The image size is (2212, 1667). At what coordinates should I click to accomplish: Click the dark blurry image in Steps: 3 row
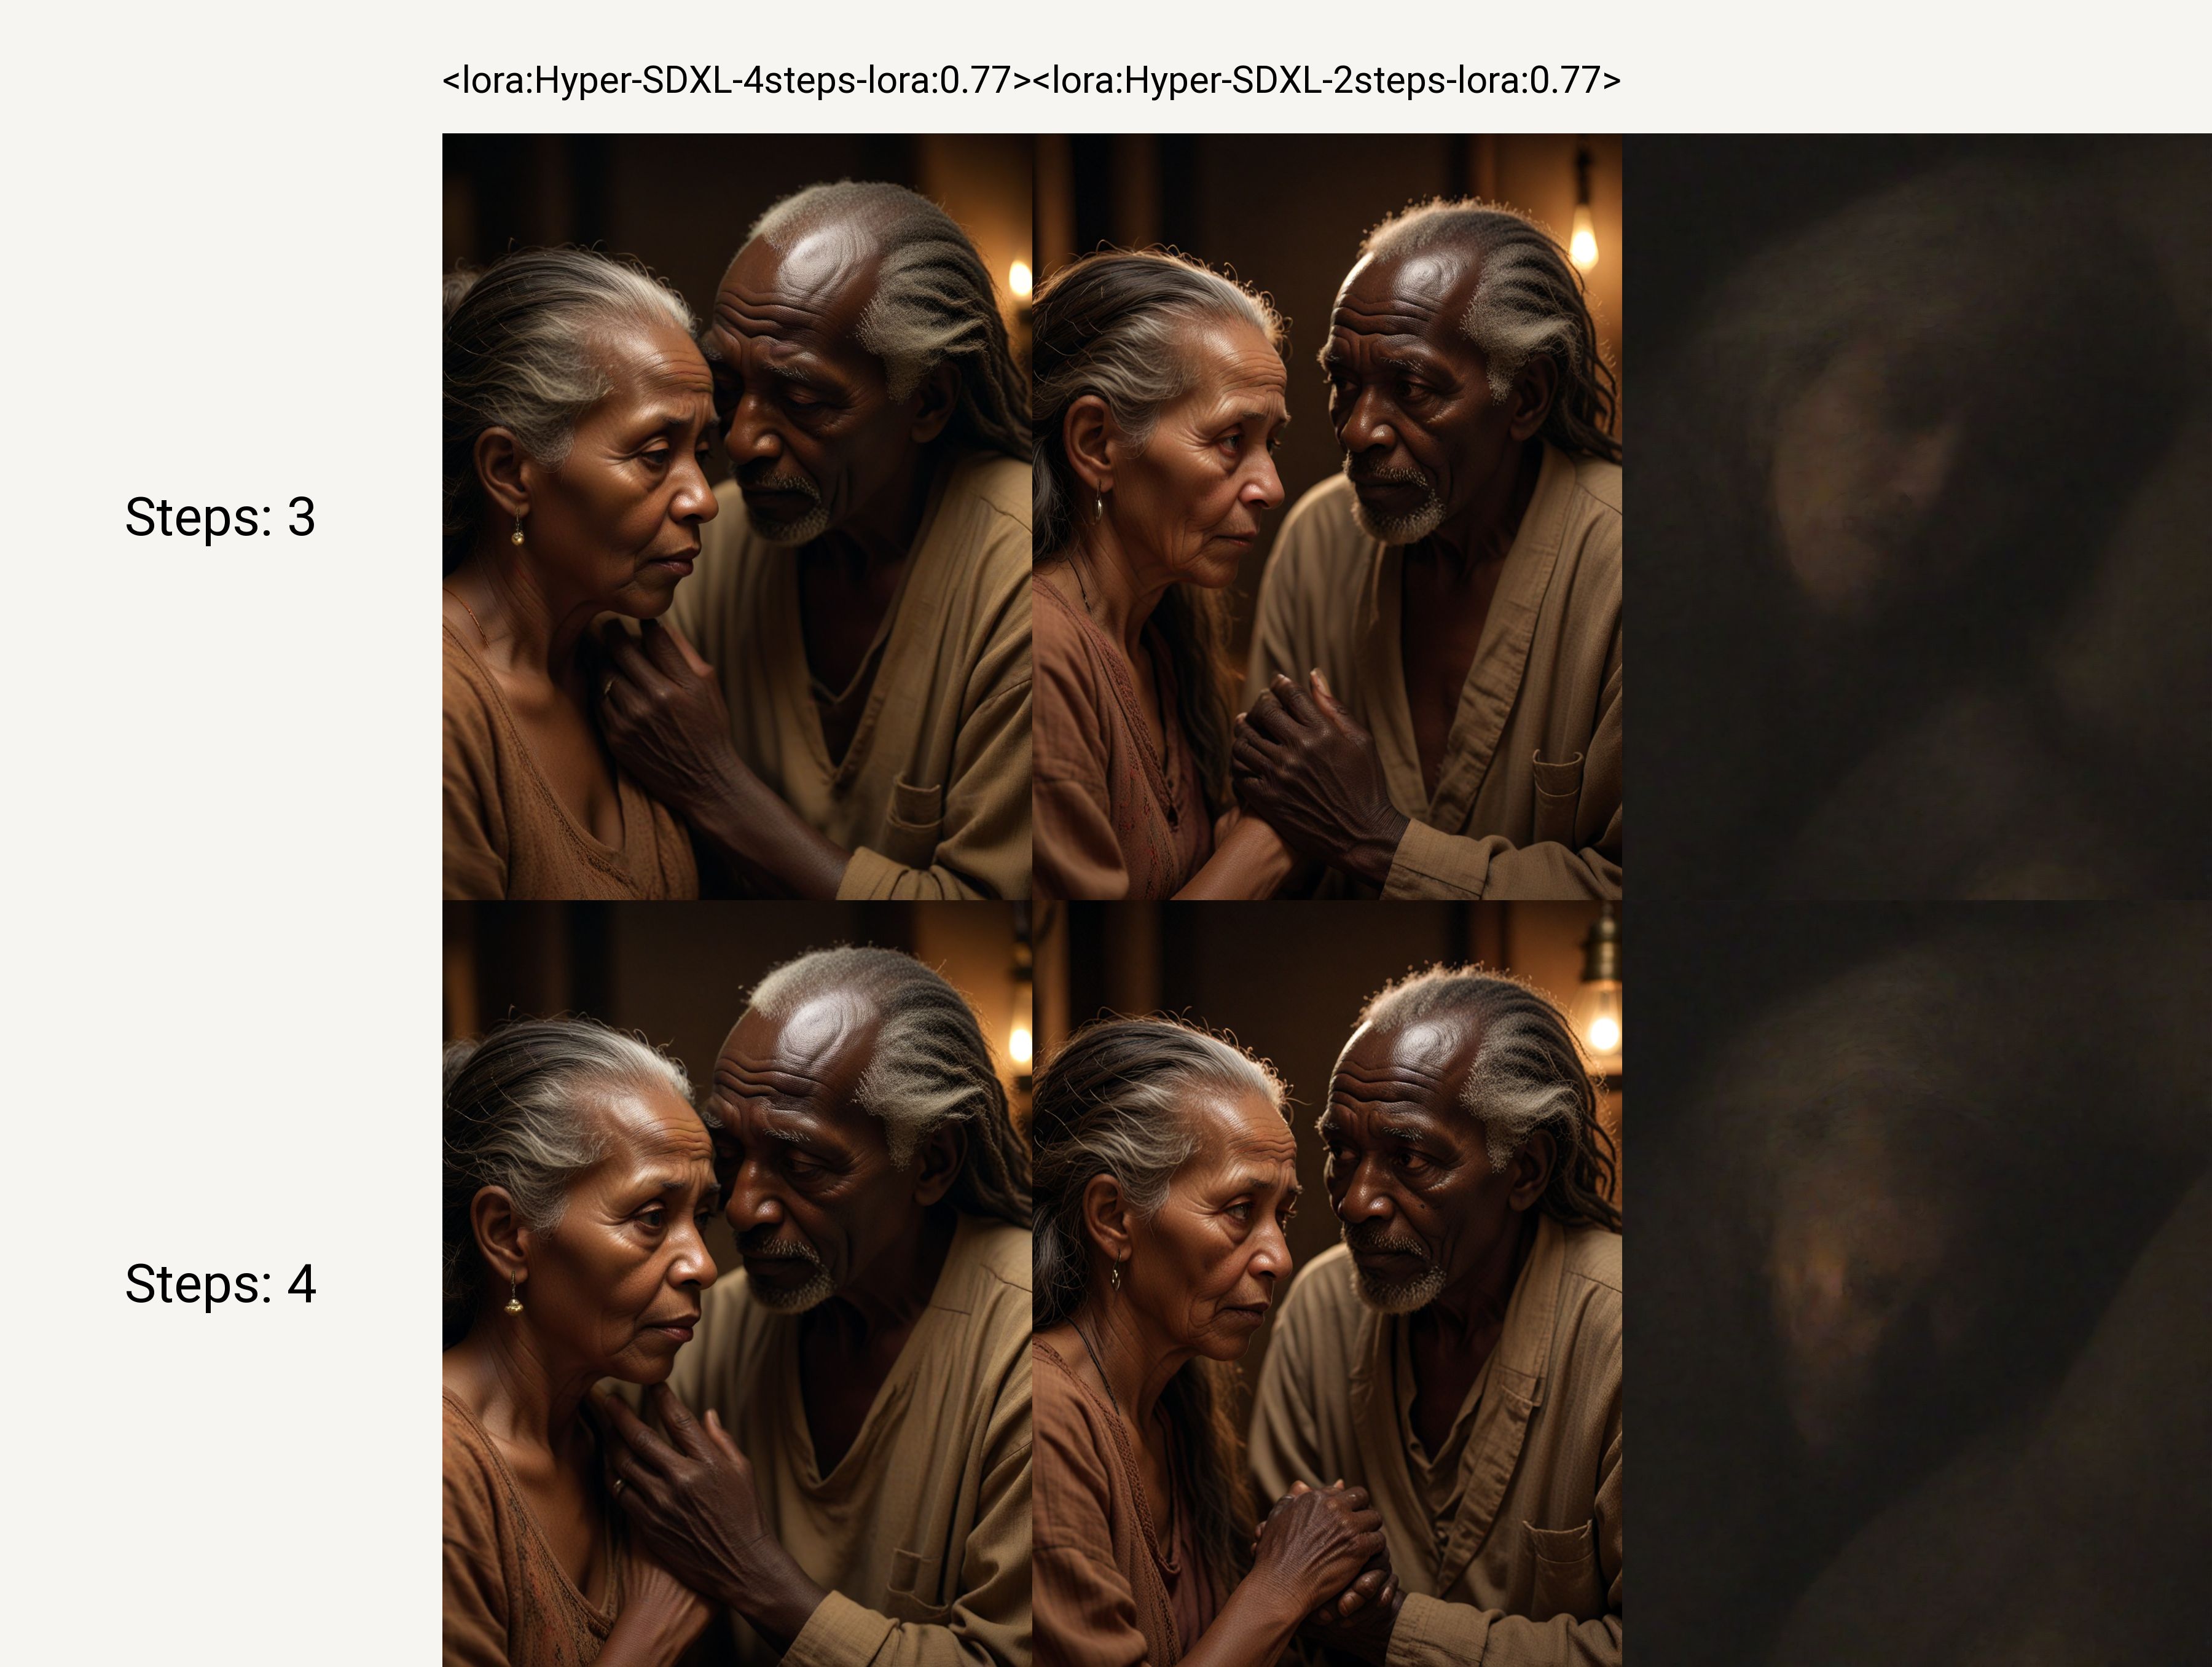[1917, 516]
